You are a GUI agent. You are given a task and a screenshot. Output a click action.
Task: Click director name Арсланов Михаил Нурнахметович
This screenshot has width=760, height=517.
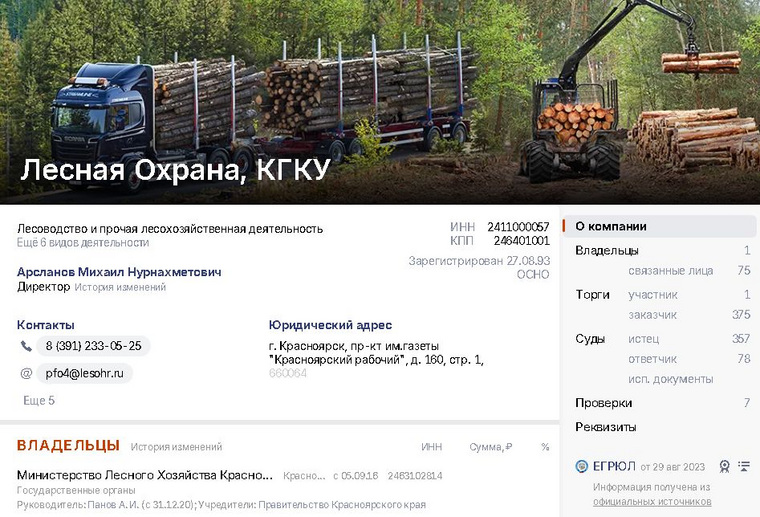(x=119, y=272)
